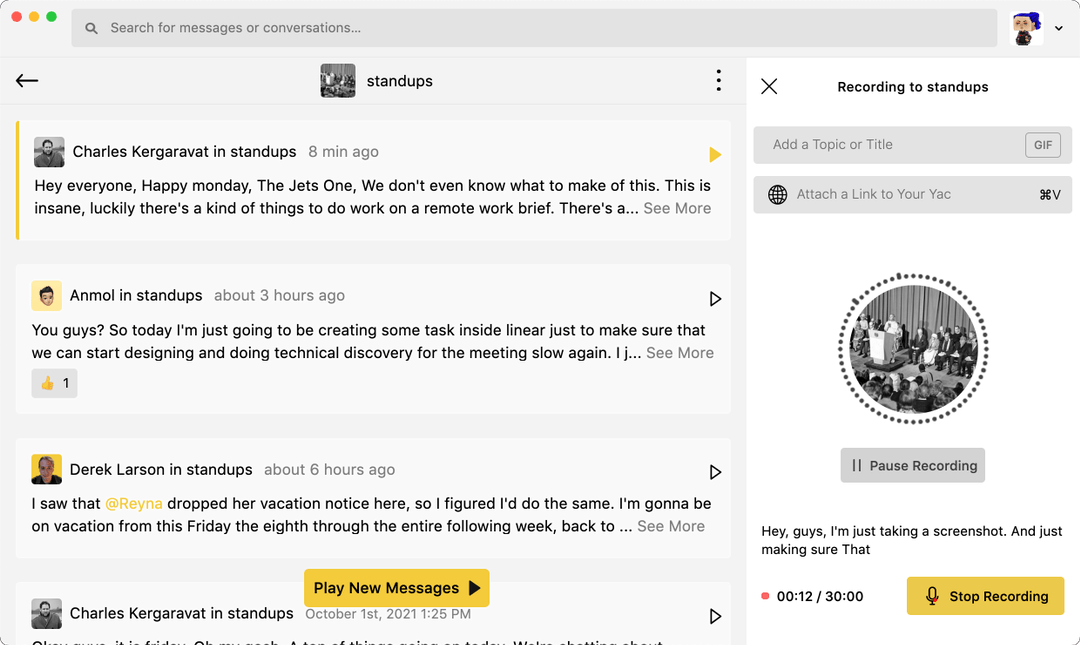The image size is (1080, 645).
Task: Click the thumbs up reaction on Anmol's message
Action: point(54,383)
